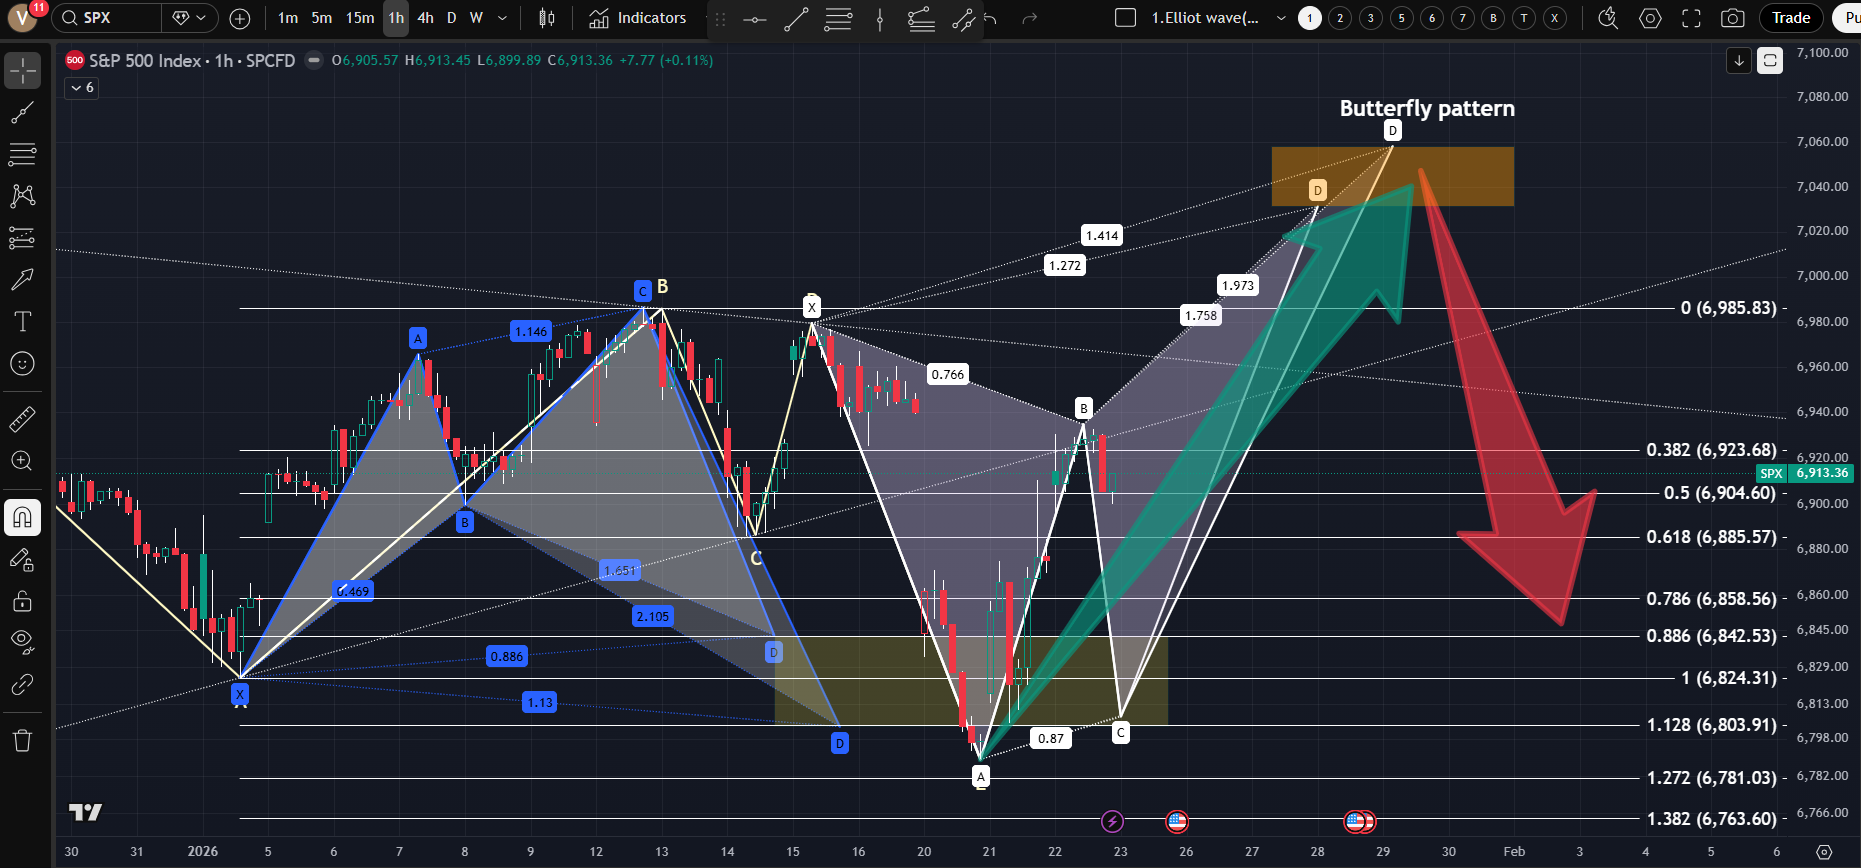Select the XABCD Patterns tool
The image size is (1861, 868).
coord(22,196)
